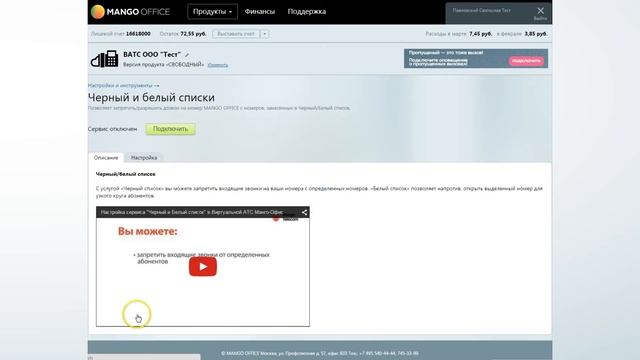Click the MANGO OFFICE logo

point(130,12)
